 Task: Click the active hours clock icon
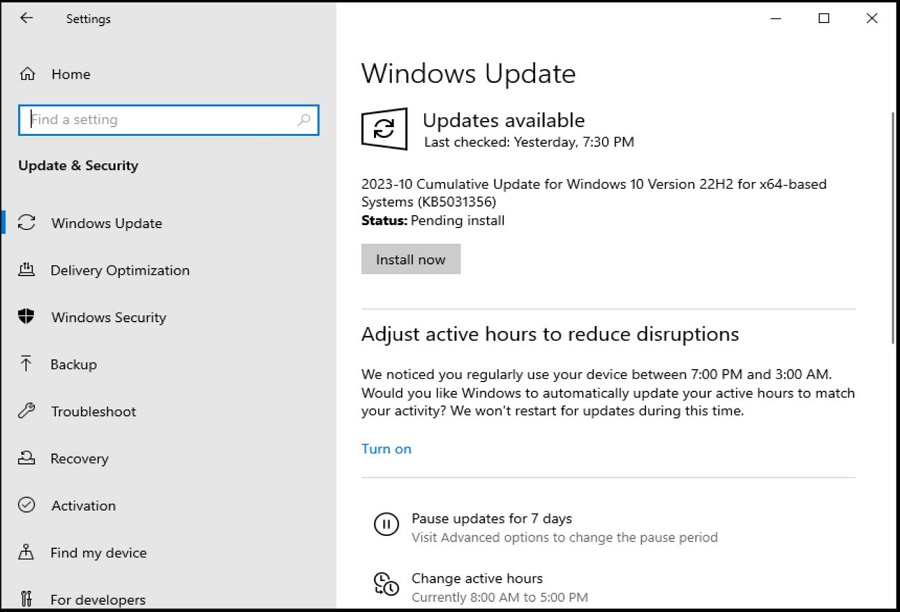click(386, 584)
